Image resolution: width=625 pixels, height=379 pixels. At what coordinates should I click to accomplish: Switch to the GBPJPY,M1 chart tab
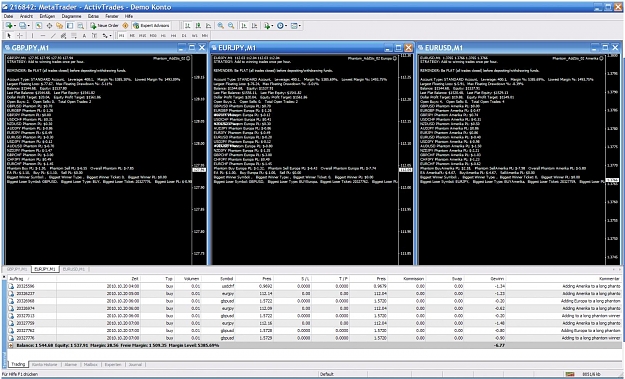[17, 269]
